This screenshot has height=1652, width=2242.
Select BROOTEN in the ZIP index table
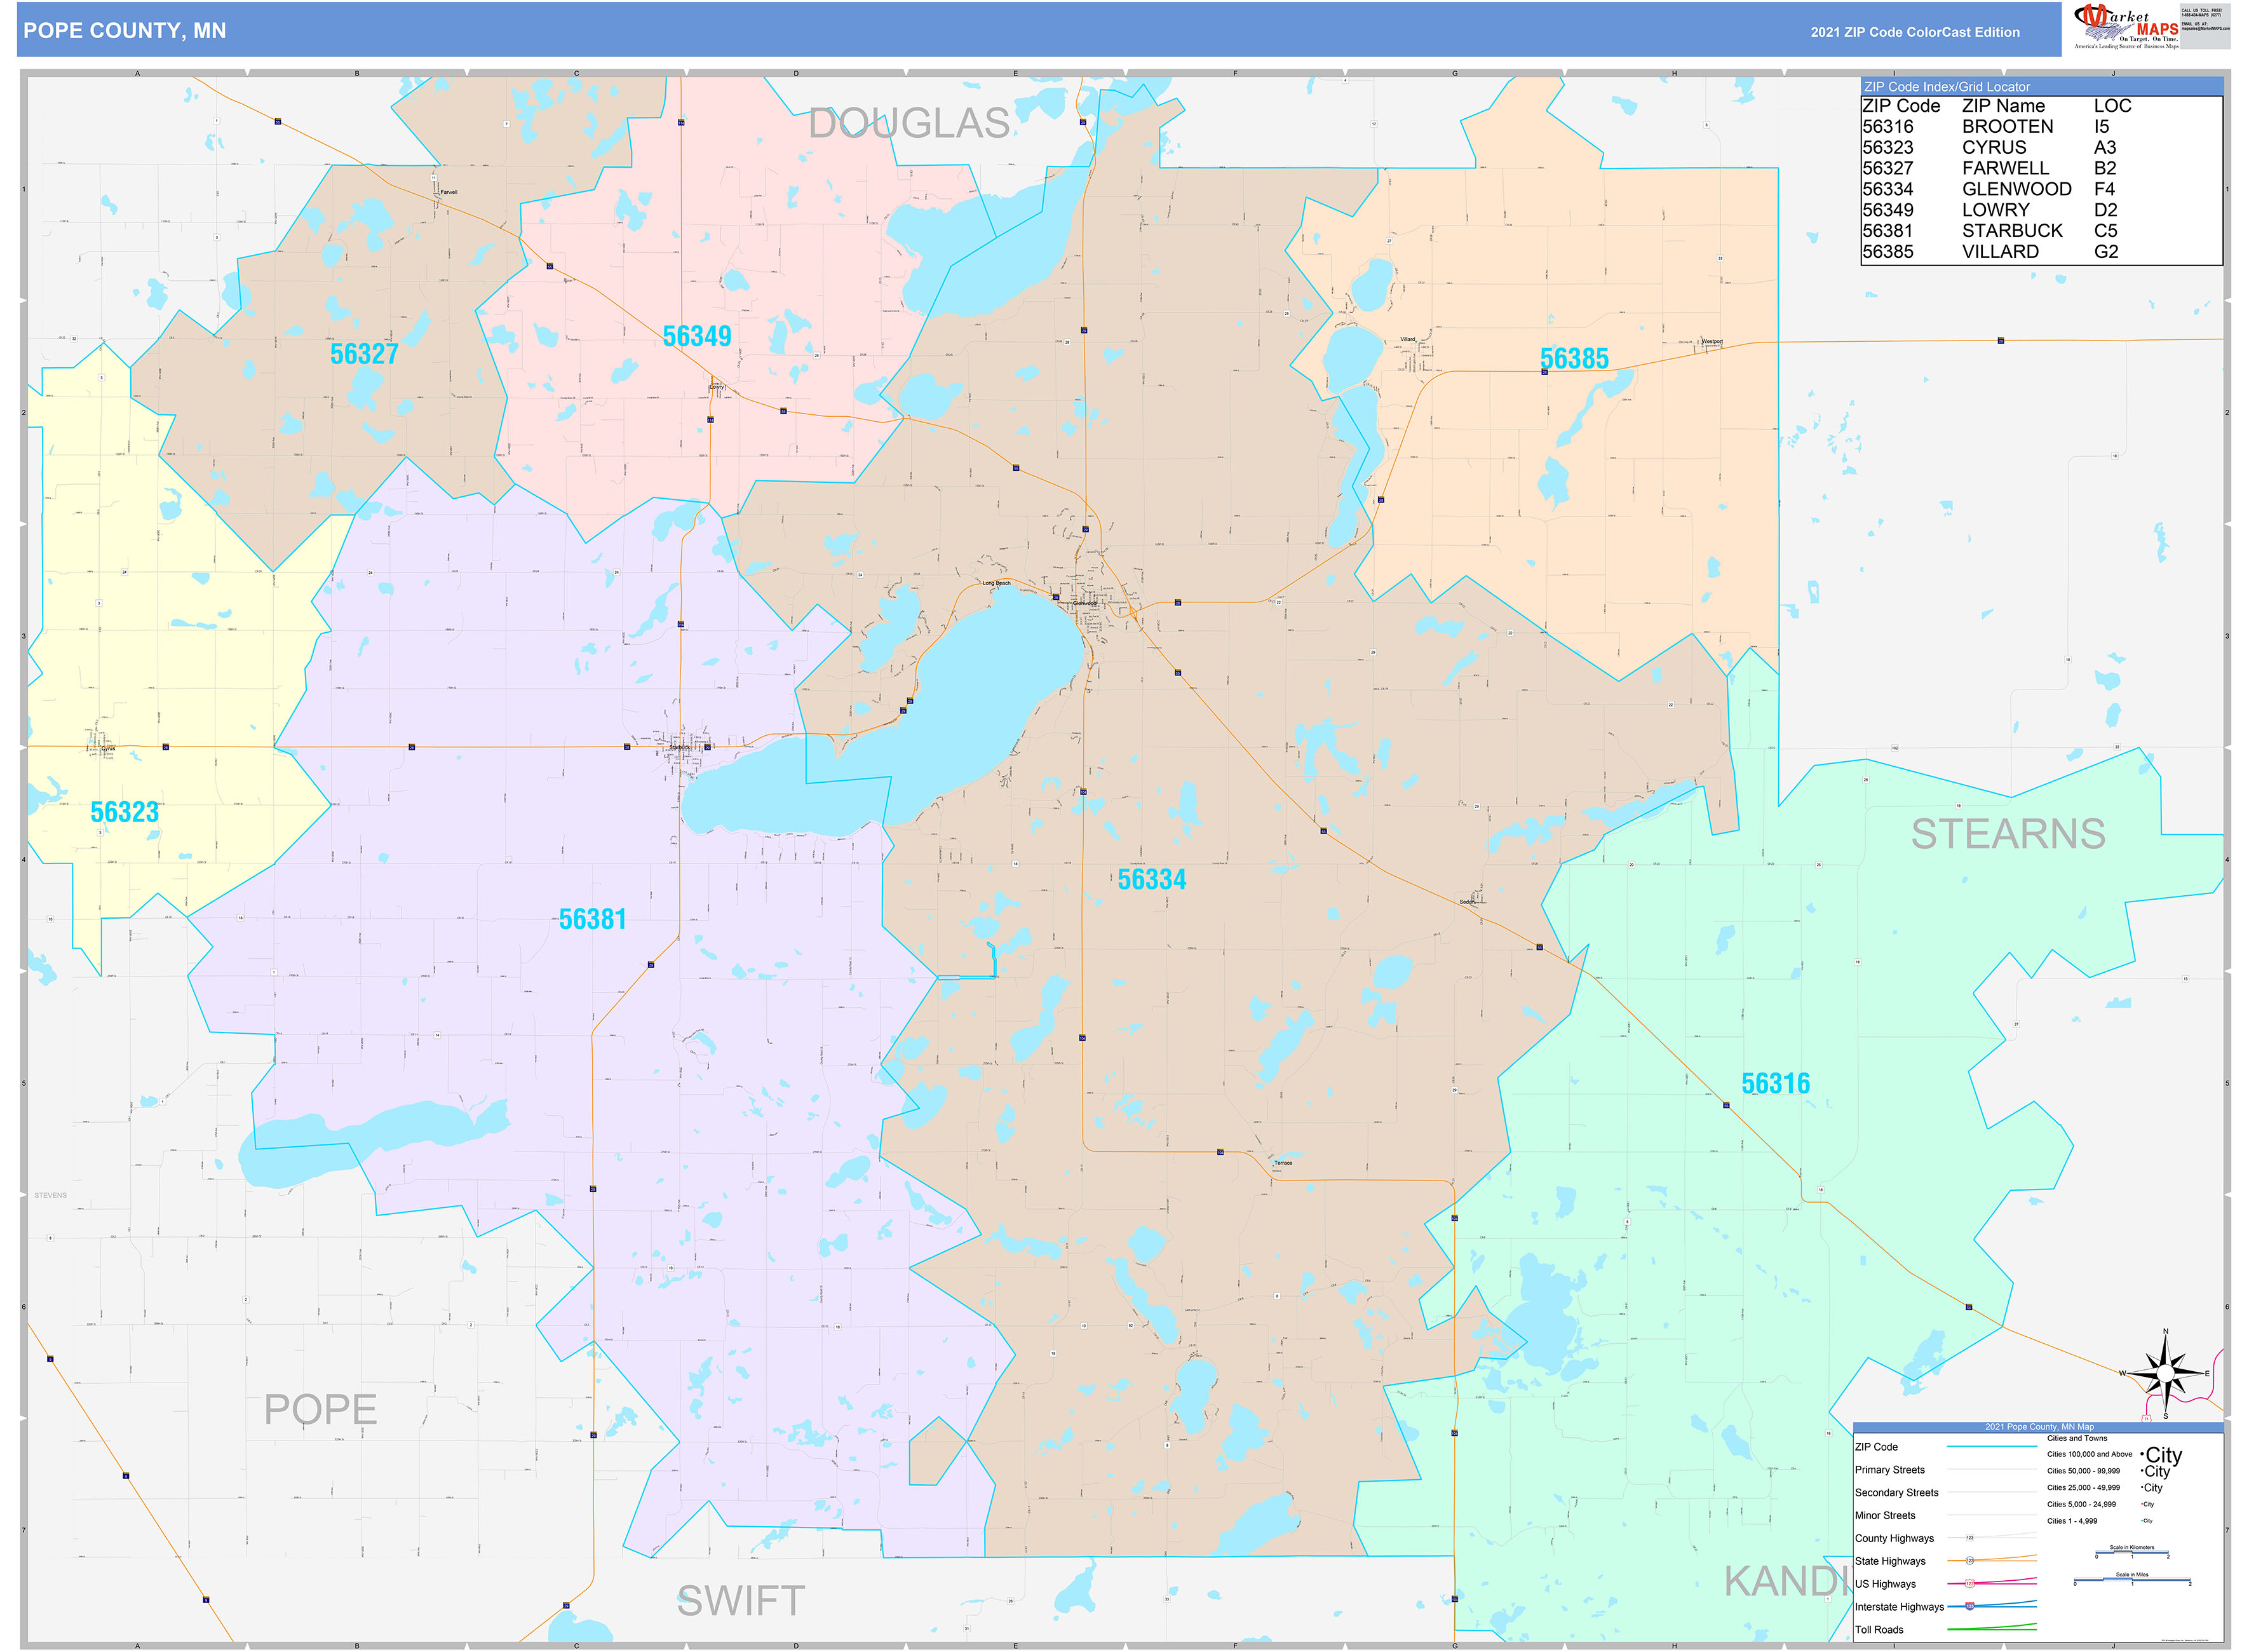(2007, 127)
